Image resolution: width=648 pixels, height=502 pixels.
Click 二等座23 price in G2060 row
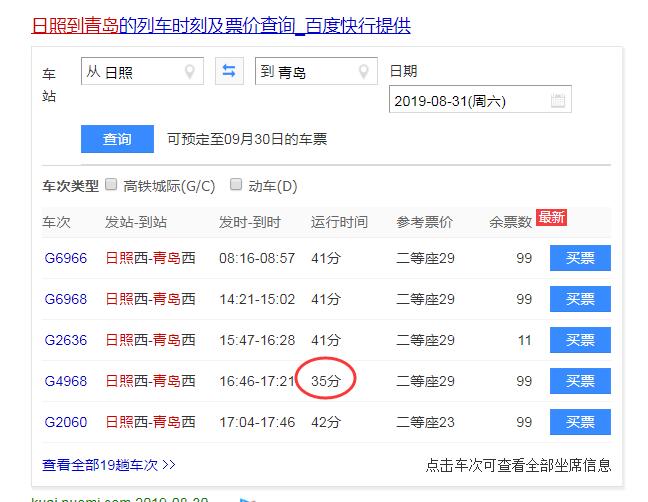click(x=425, y=422)
